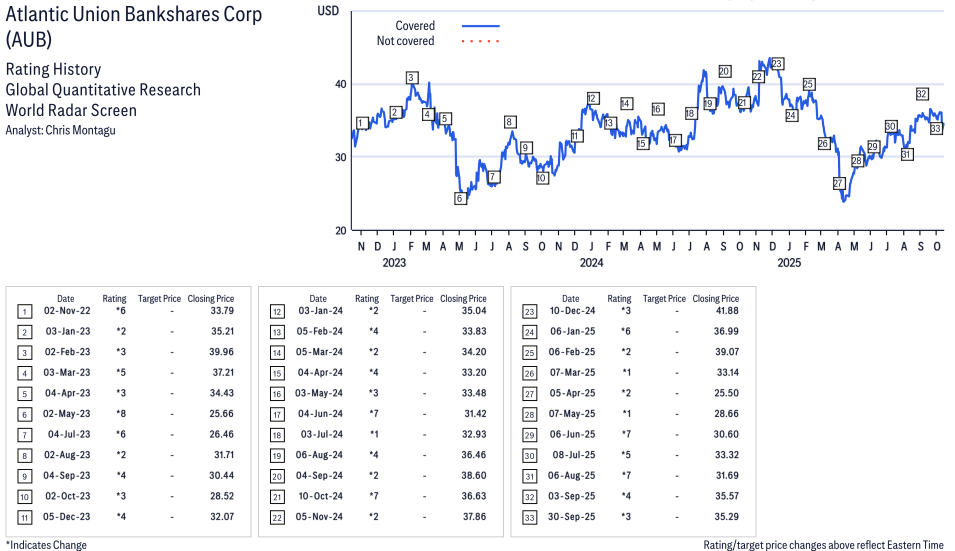Click the numbered box 33 in the table
This screenshot has width=955, height=551.
528,516
